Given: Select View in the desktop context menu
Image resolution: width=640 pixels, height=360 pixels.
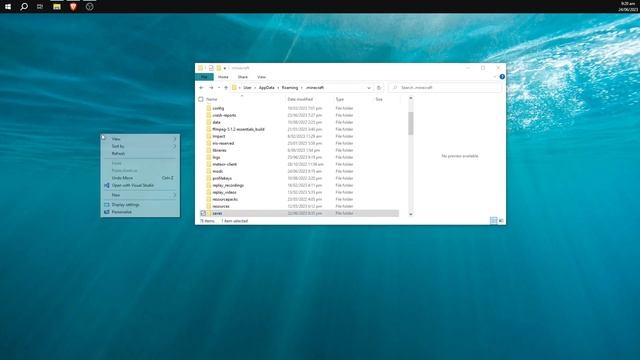Looking at the screenshot, I should pos(140,139).
